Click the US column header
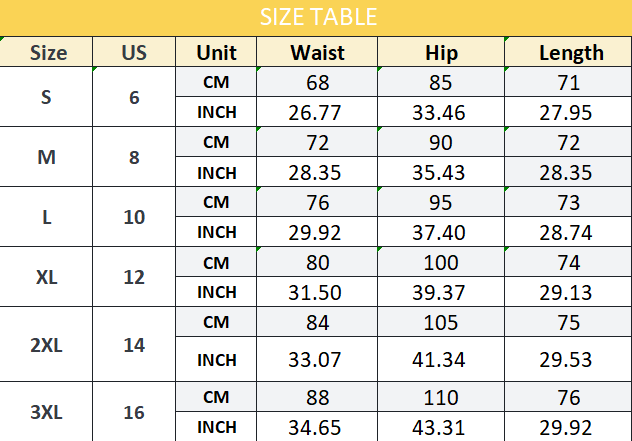This screenshot has height=441, width=632. [x=134, y=52]
